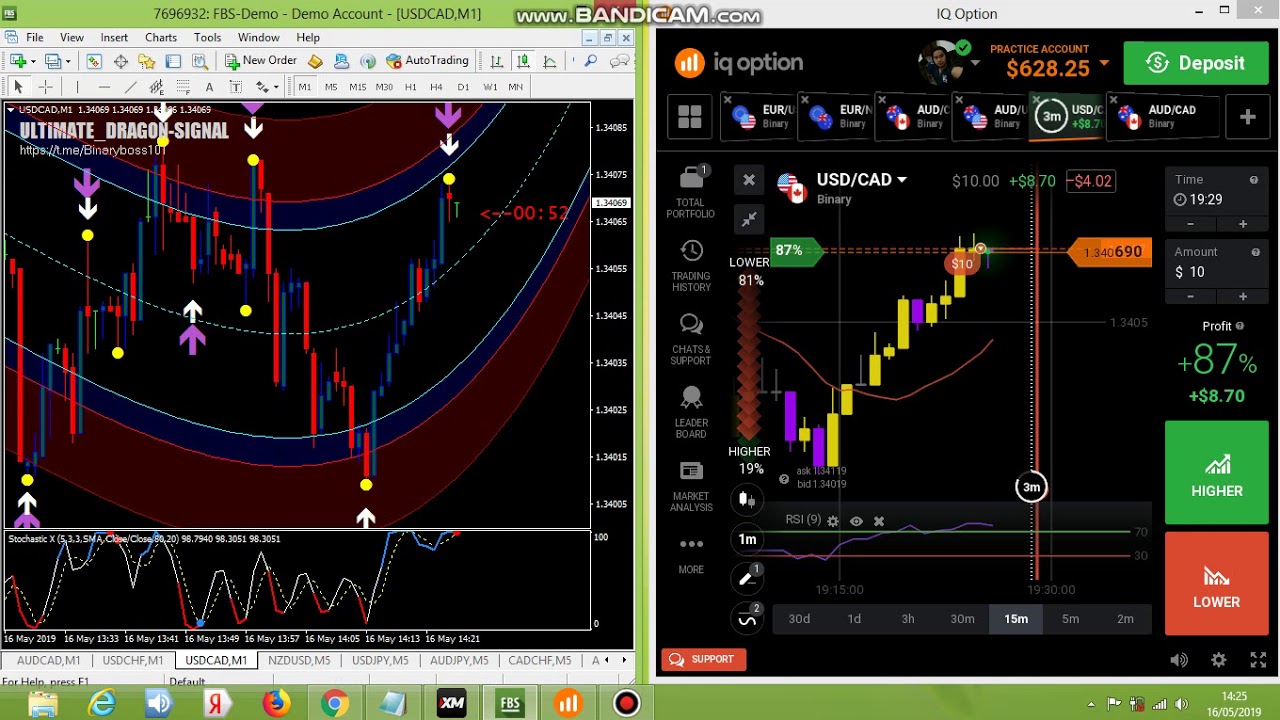The height and width of the screenshot is (720, 1280).
Task: Click the HIGHER trade button
Action: click(x=1216, y=473)
